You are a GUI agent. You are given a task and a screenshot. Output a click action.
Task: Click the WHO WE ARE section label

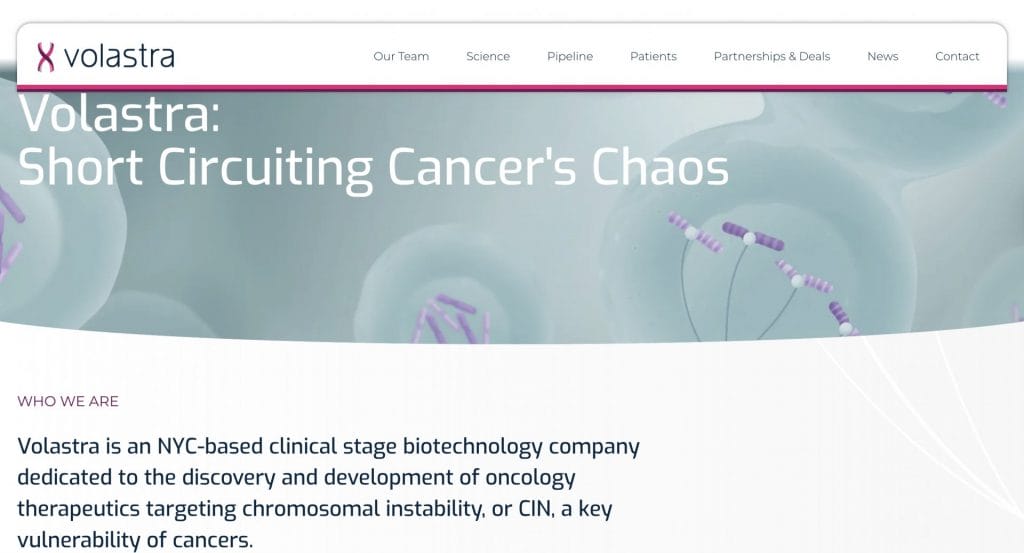(68, 401)
